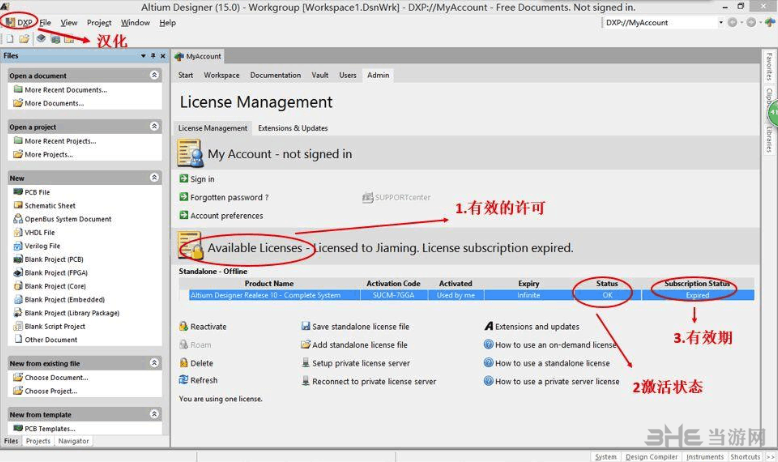Create a Blank Project (Library Package)
Viewport: 778px width, 462px height.
coord(66,313)
